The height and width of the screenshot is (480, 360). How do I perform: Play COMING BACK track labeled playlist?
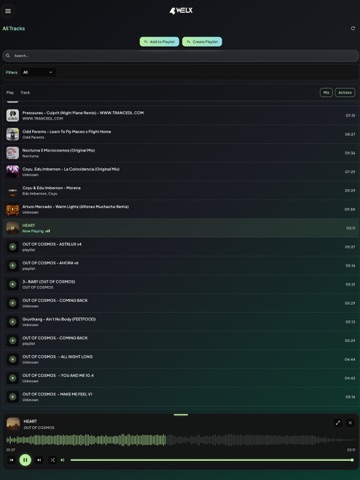(13, 341)
